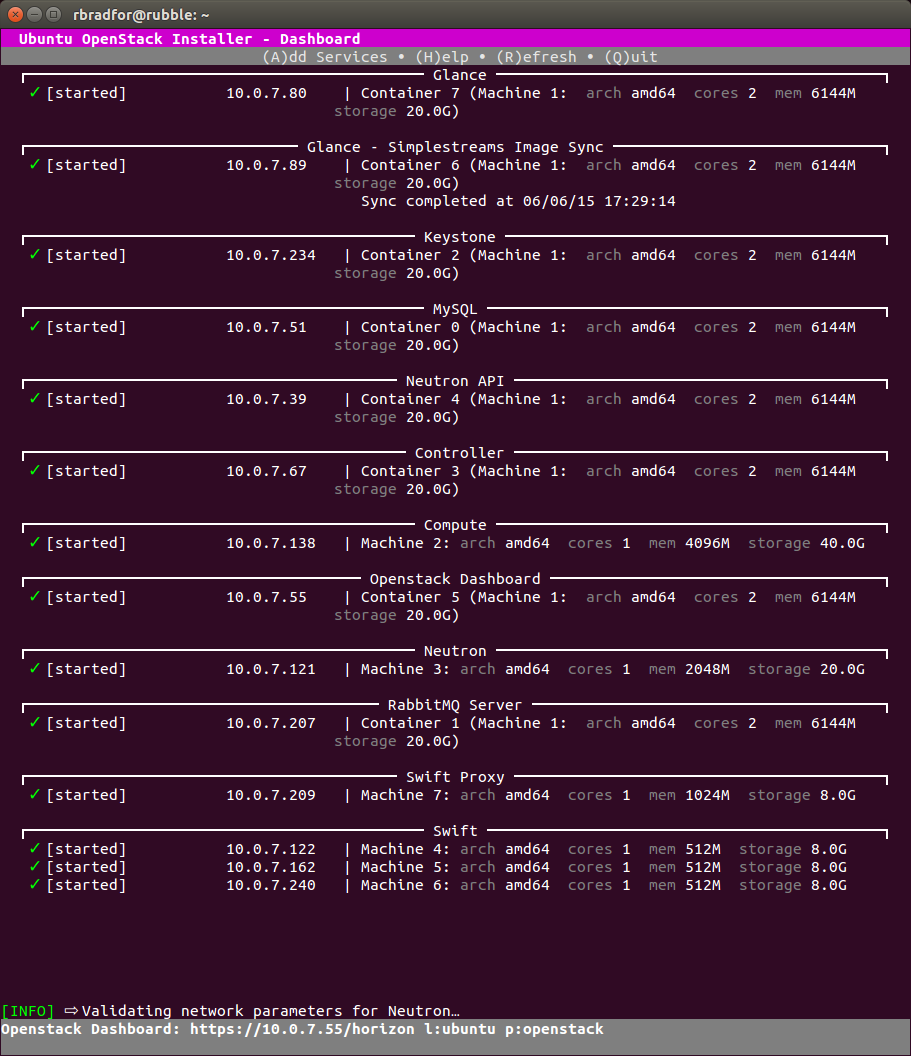Click the RabbitMQ Server section heading
Image resolution: width=911 pixels, height=1056 pixels.
click(x=455, y=705)
